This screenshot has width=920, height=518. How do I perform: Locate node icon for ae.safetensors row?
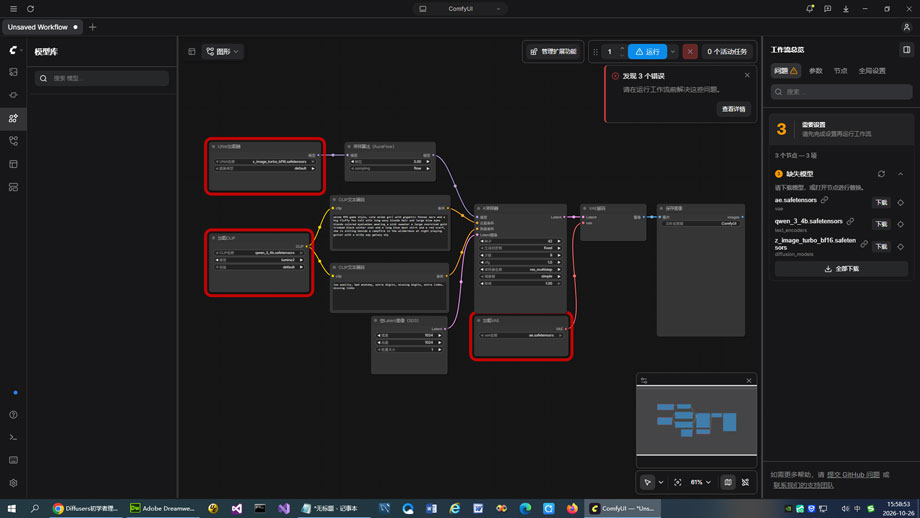click(901, 202)
